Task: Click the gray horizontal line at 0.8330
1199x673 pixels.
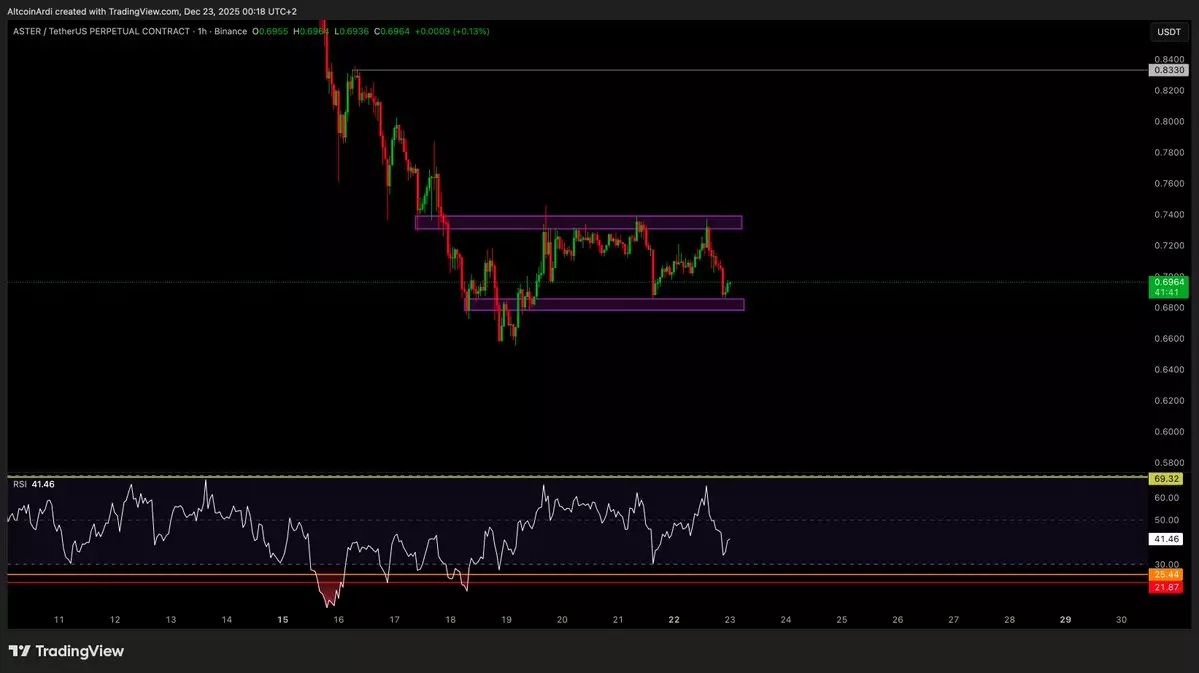Action: (750, 70)
